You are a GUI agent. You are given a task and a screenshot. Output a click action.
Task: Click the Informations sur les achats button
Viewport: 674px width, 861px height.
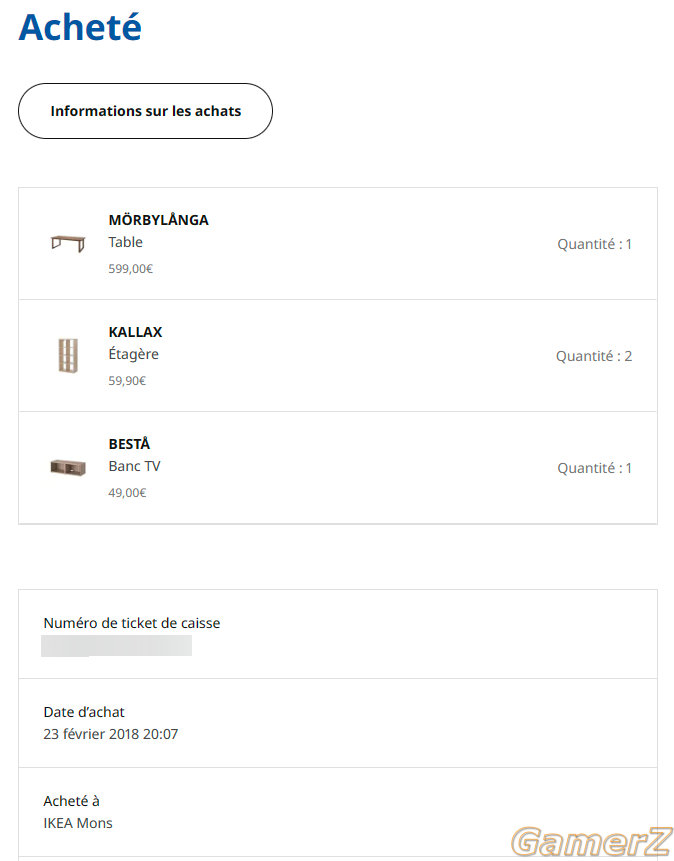tap(145, 111)
